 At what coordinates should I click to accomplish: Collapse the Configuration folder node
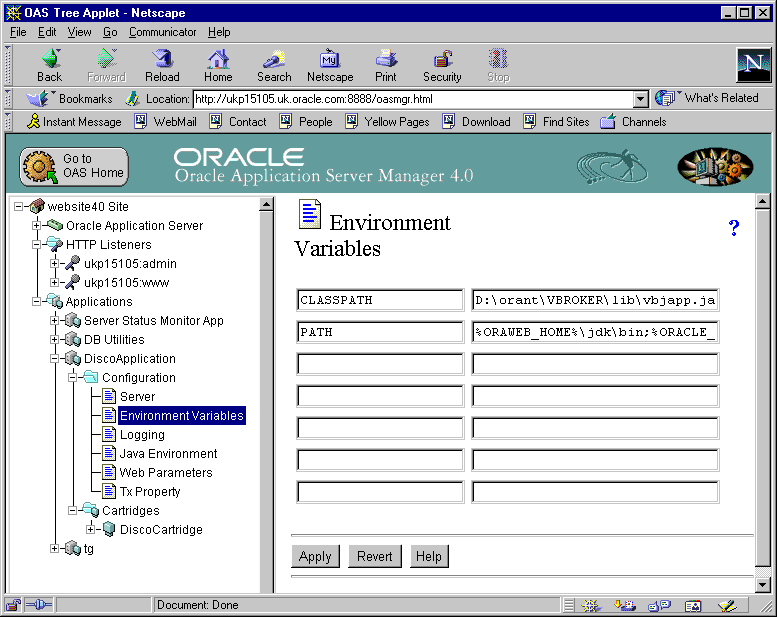72,378
